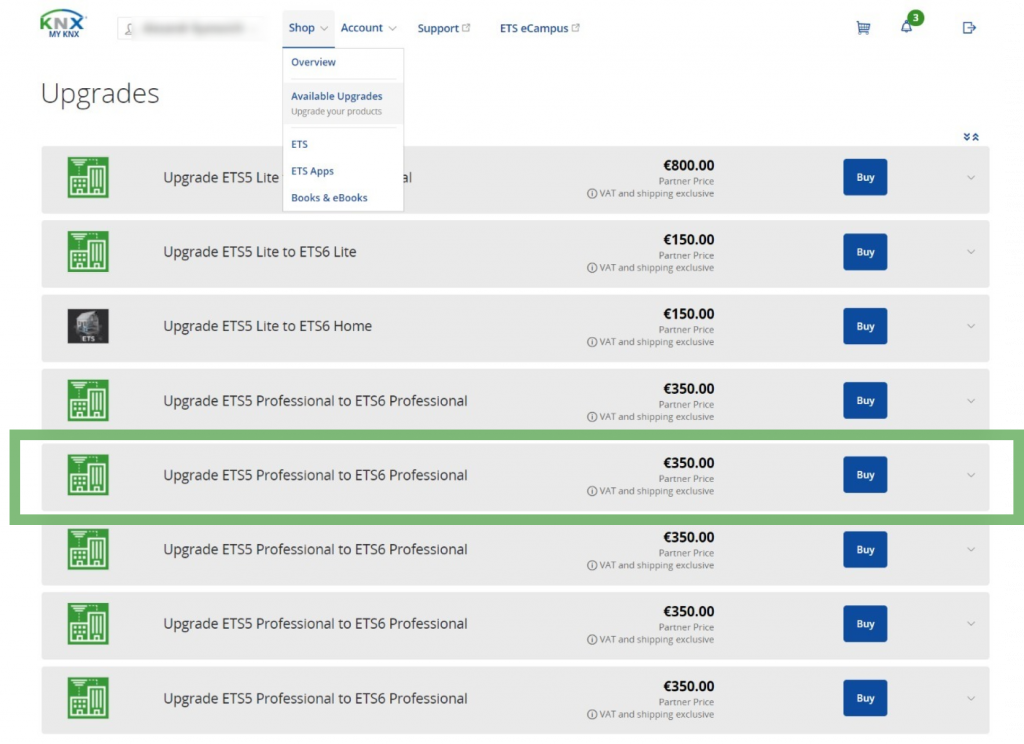1024x744 pixels.
Task: Buy the ETS5 Lite to ETS6 Home upgrade
Action: click(x=865, y=326)
